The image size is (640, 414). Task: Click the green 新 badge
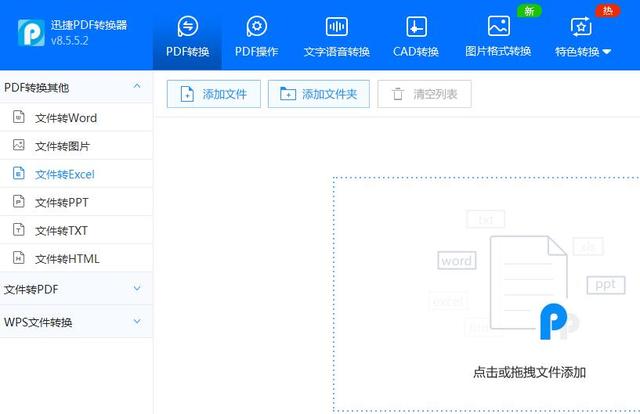529,11
